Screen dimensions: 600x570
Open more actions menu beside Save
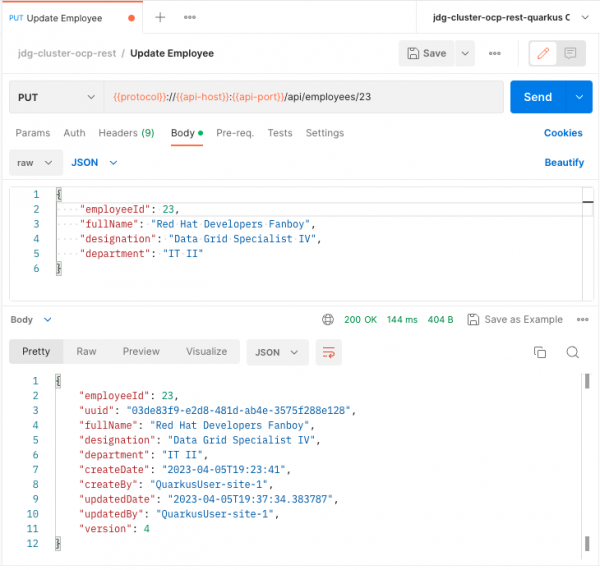tap(494, 53)
